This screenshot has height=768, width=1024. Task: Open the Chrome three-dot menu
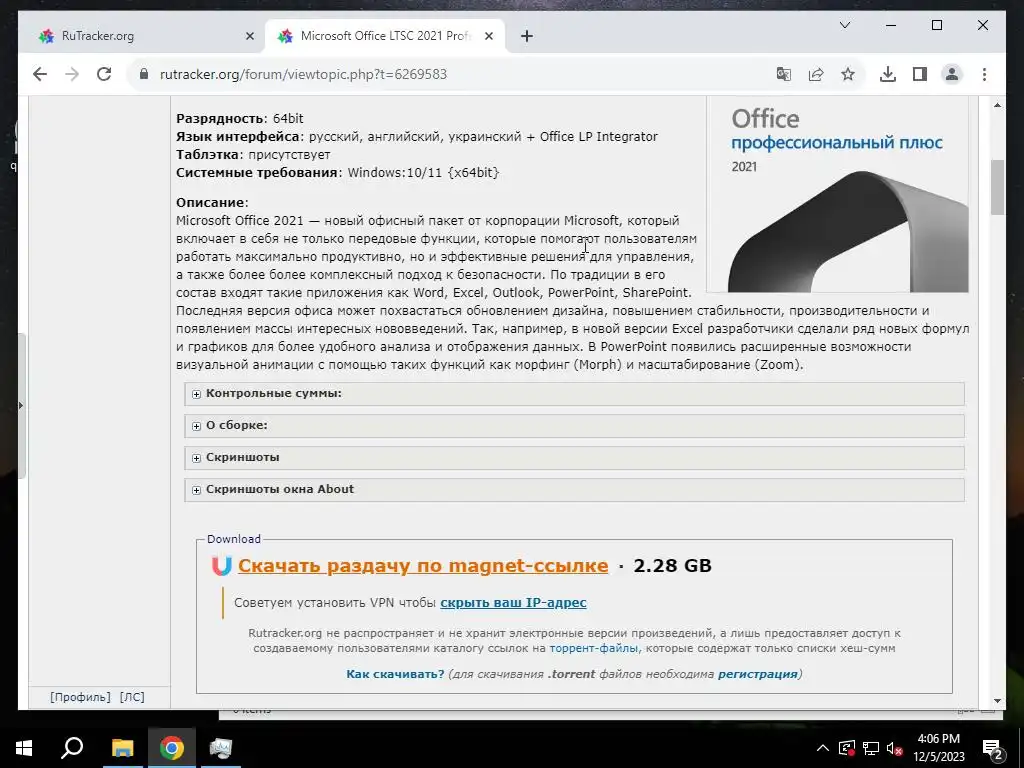click(x=984, y=74)
